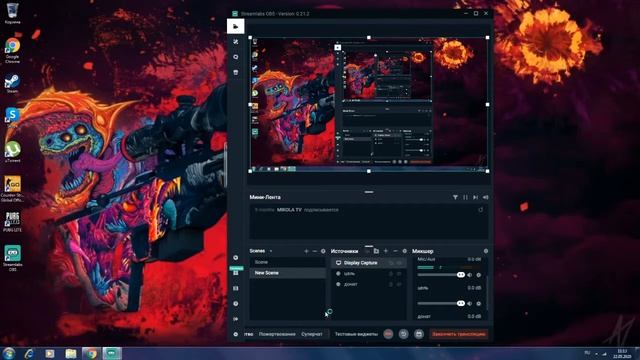The height and width of the screenshot is (360, 640).
Task: Open Chrome from the taskbar
Action: pos(91,353)
